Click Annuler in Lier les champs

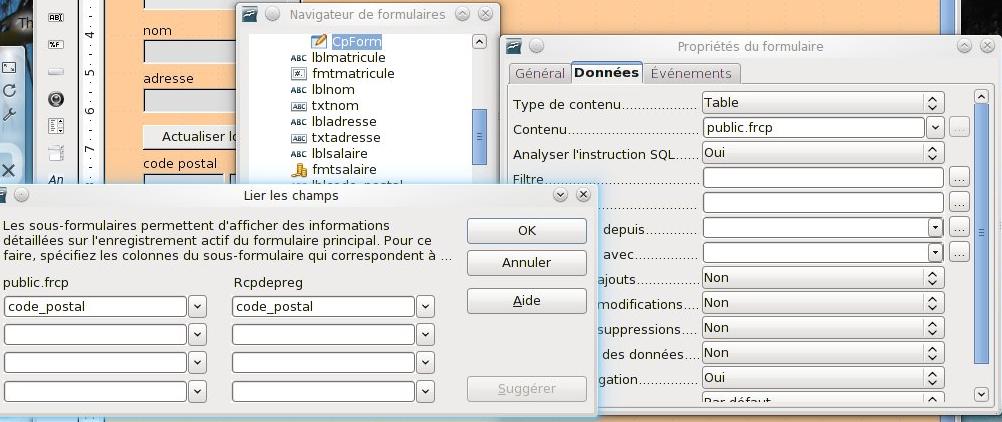click(527, 263)
